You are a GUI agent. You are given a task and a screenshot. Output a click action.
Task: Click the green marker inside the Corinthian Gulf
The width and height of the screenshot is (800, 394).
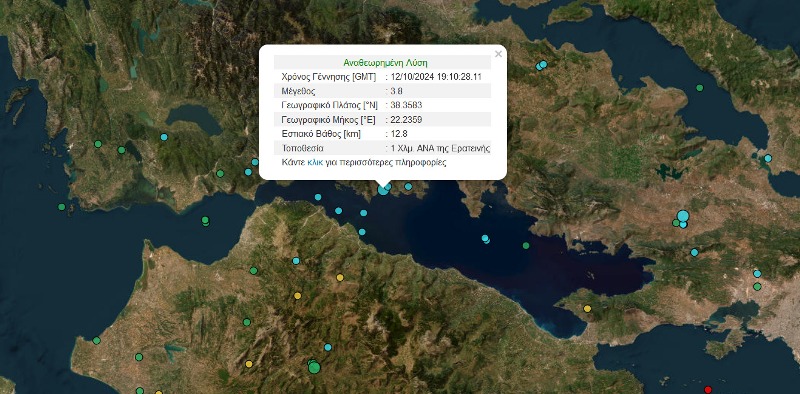coord(526,245)
